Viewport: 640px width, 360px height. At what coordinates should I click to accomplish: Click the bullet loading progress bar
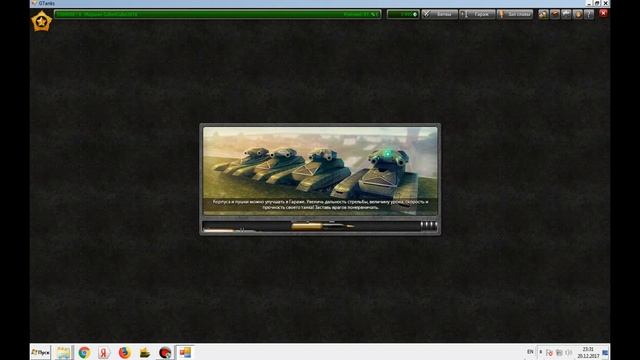320,226
